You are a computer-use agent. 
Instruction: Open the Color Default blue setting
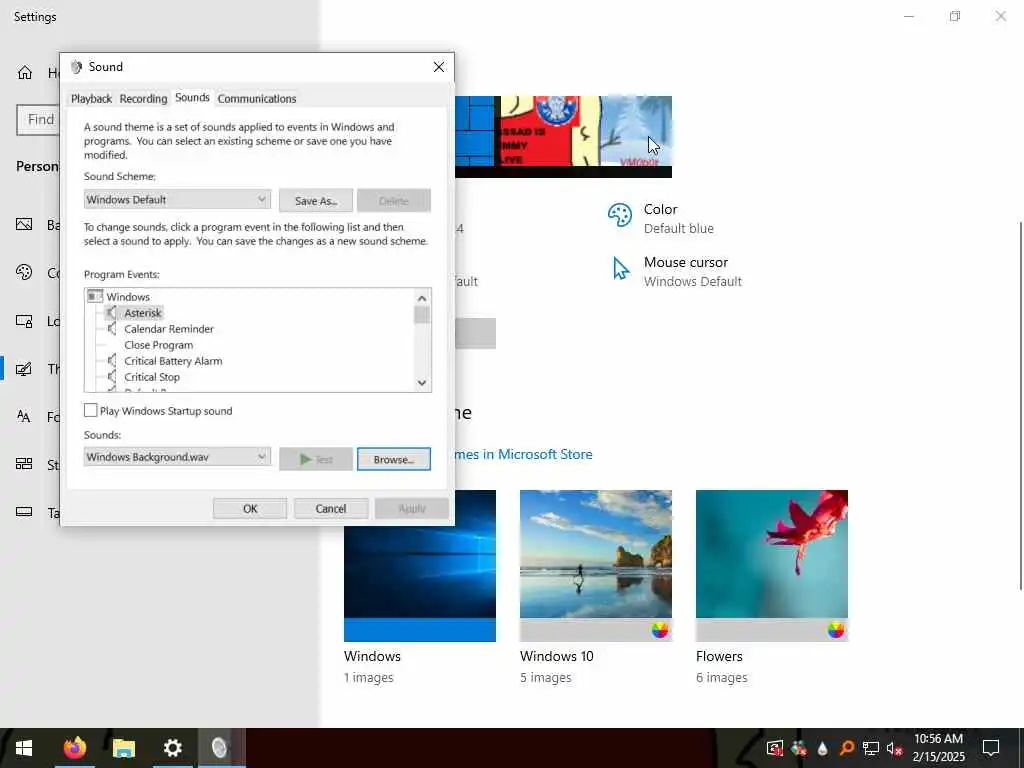pos(661,218)
